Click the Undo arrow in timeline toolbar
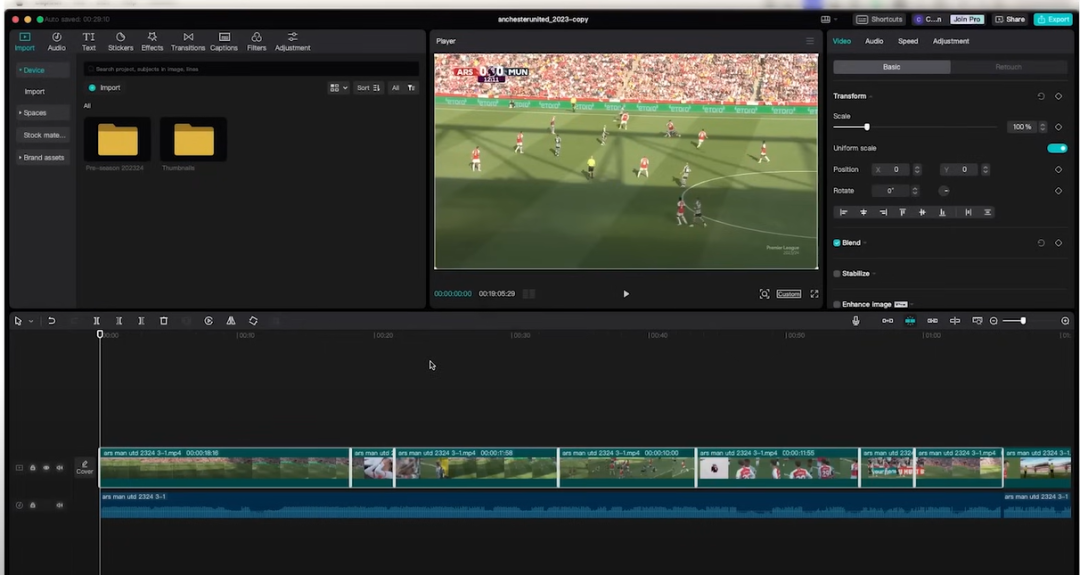Image resolution: width=1080 pixels, height=575 pixels. [51, 321]
